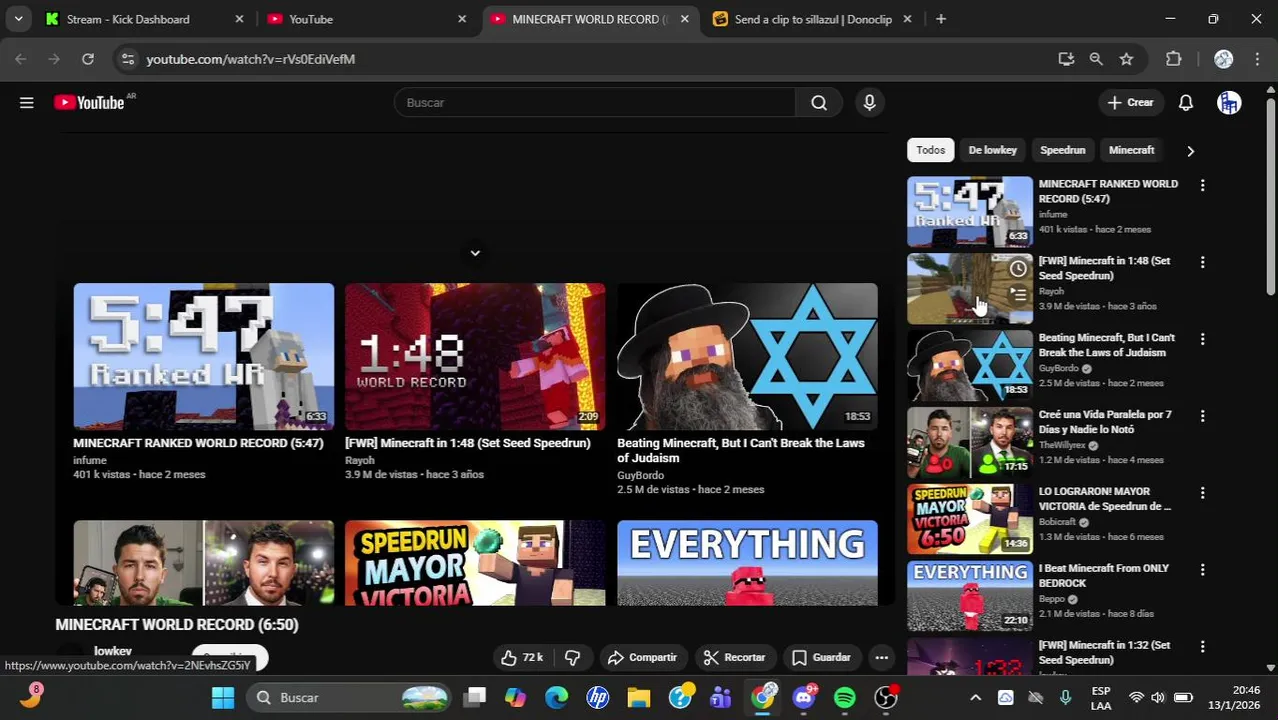Add Rayoh 1:48 video to Watch Later
Image resolution: width=1278 pixels, height=720 pixels.
pos(1017,268)
